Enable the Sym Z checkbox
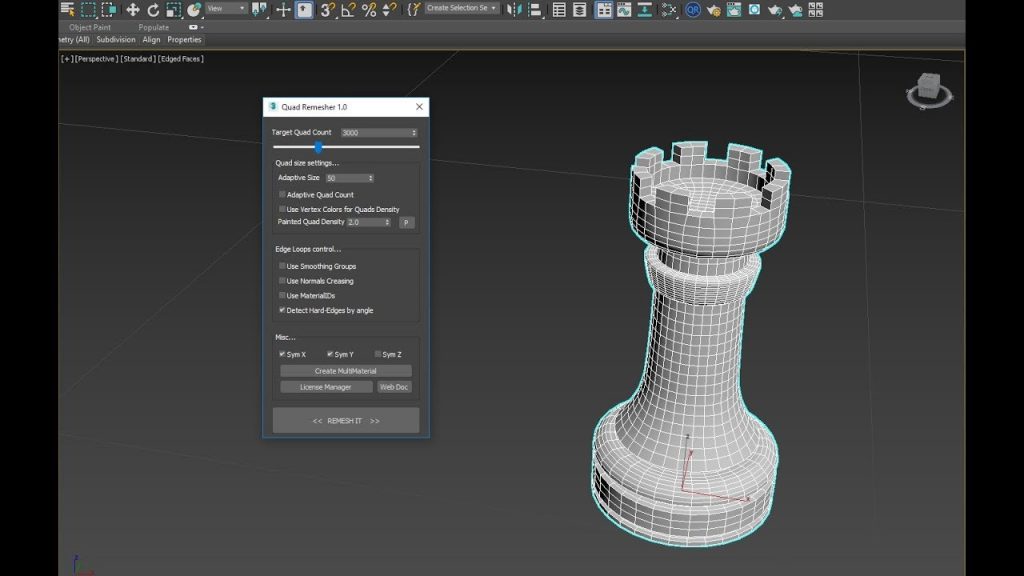This screenshot has height=576, width=1024. coord(377,353)
